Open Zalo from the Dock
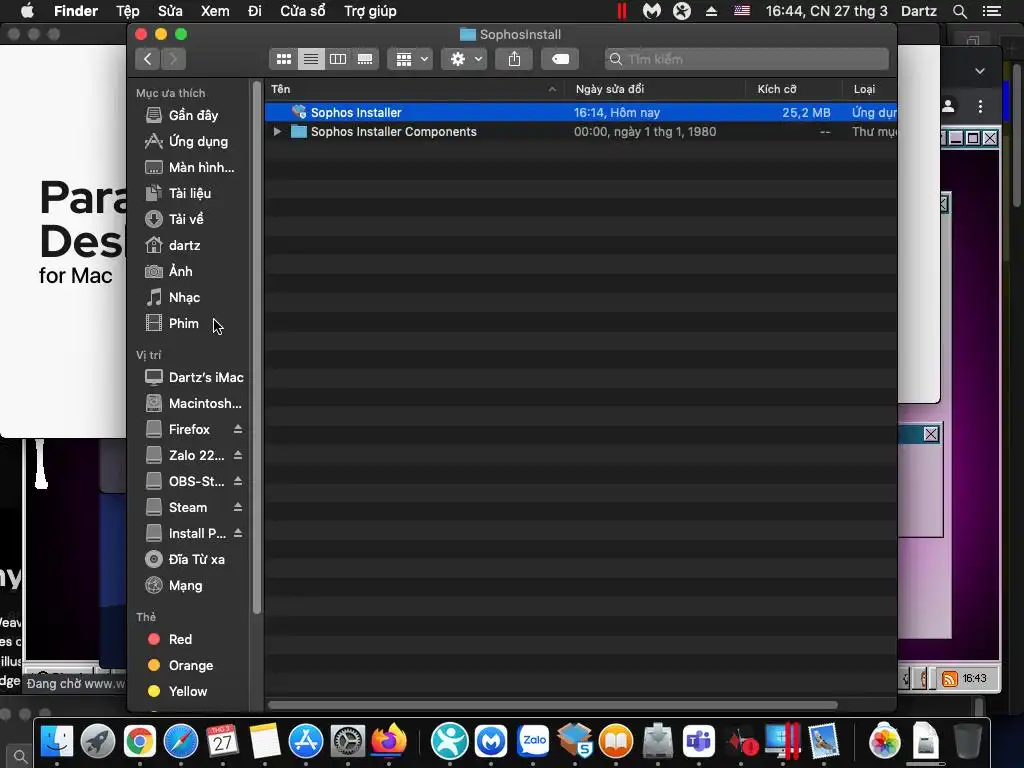1024x768 pixels. (534, 742)
